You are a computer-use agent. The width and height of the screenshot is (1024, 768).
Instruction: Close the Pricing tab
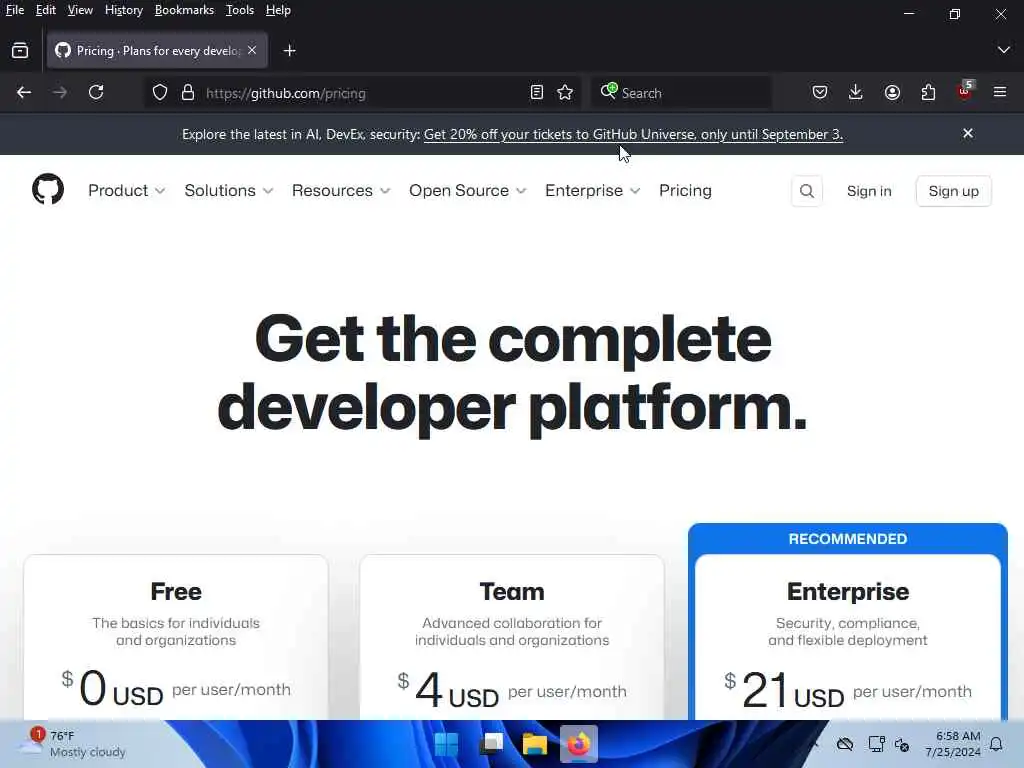click(x=252, y=50)
